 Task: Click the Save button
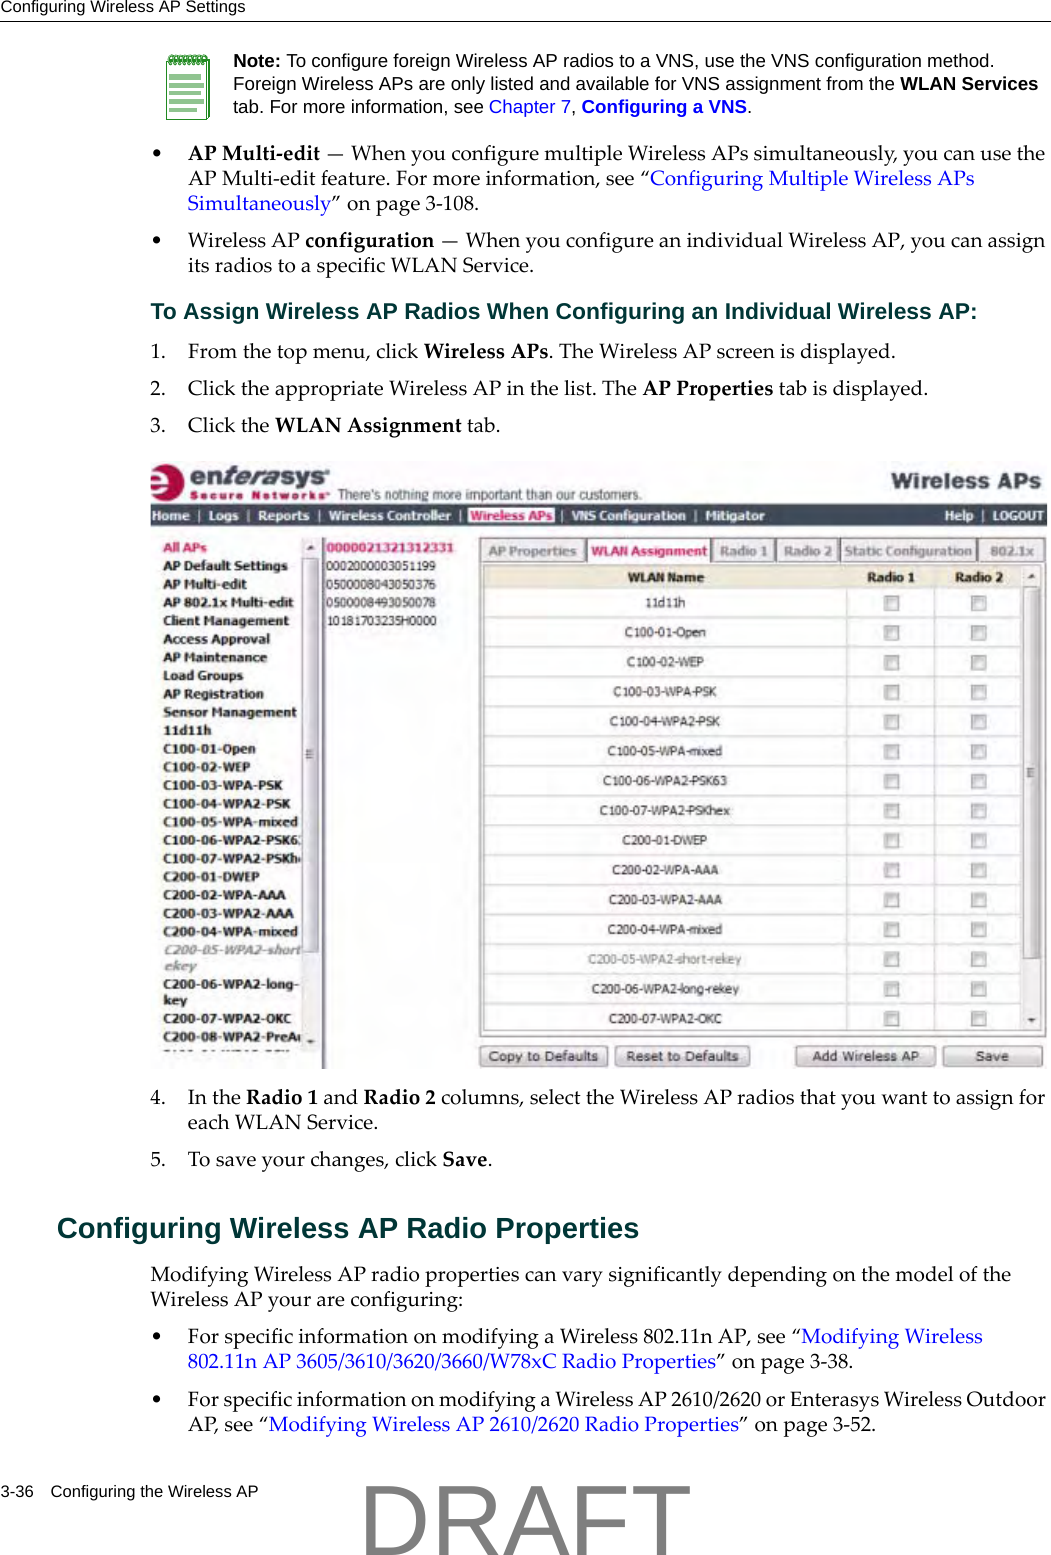(x=991, y=1056)
